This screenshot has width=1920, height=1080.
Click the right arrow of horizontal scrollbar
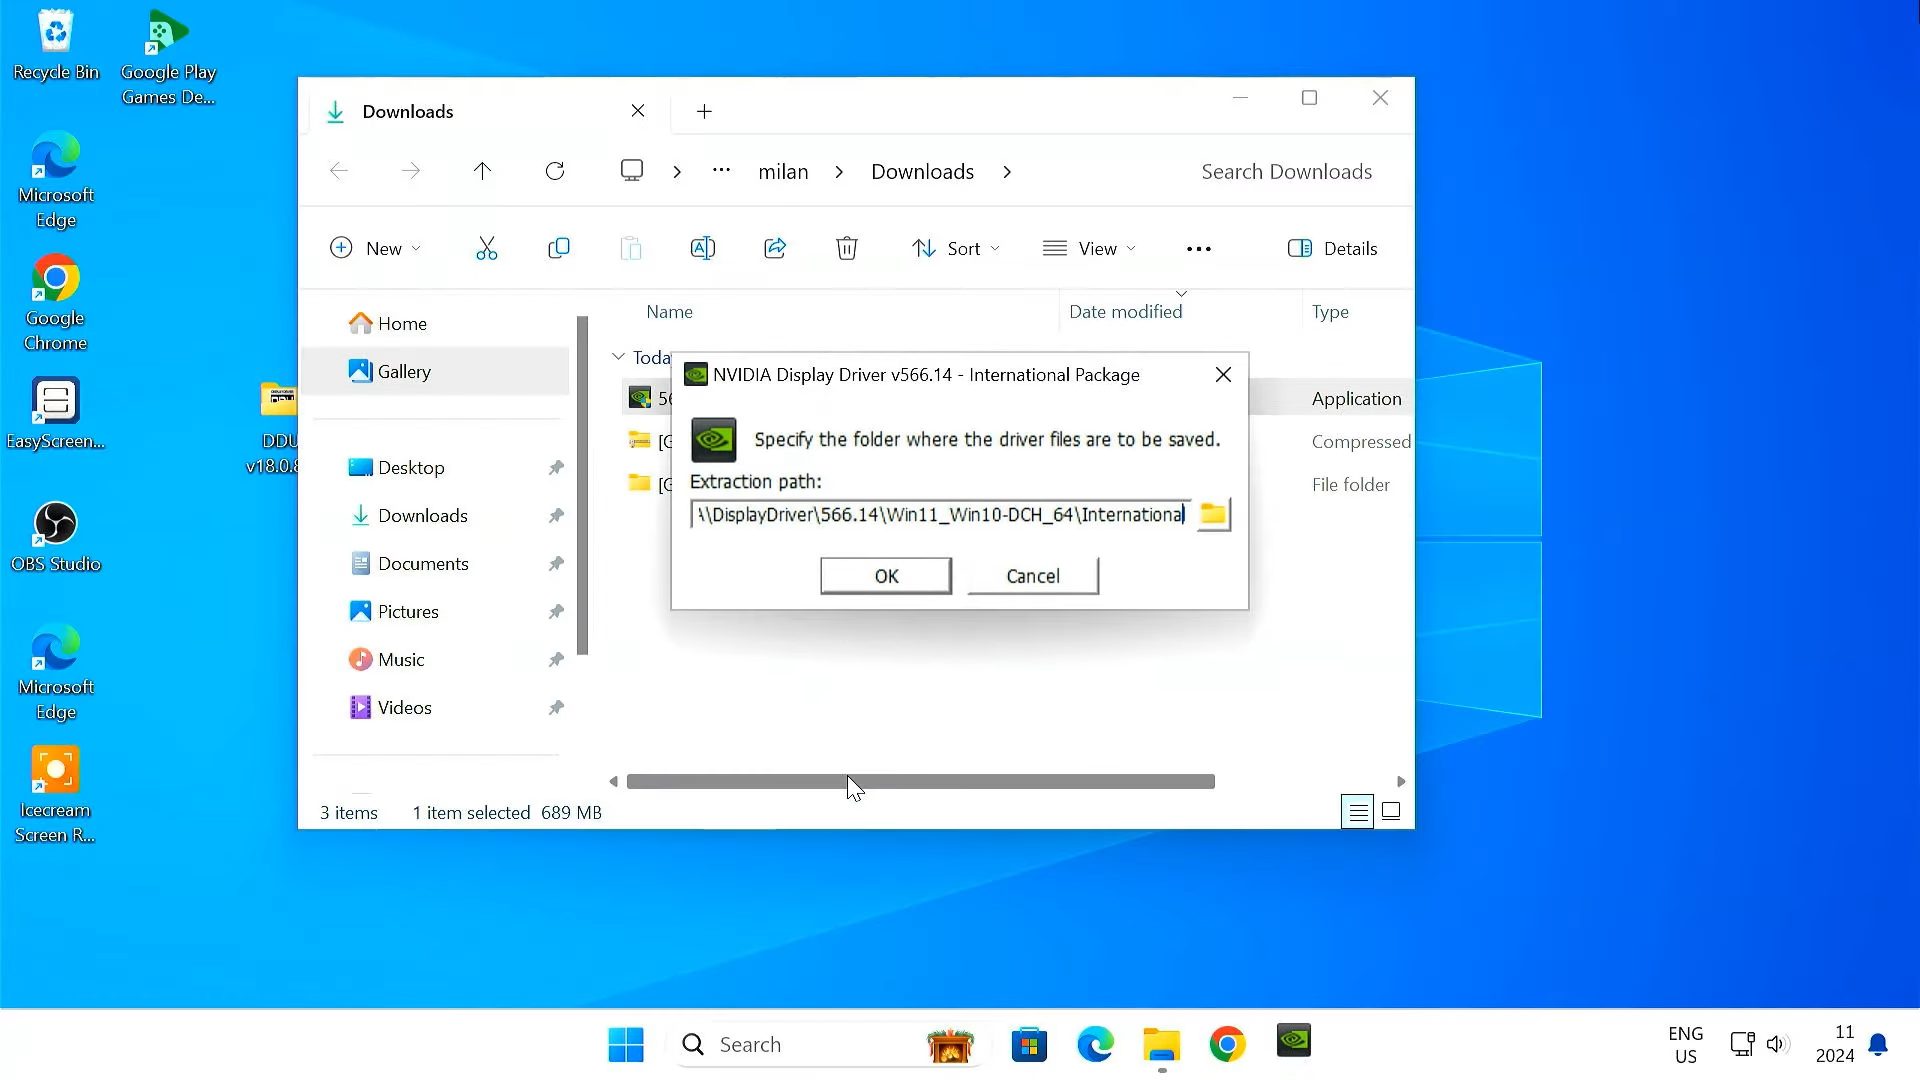pyautogui.click(x=1401, y=781)
